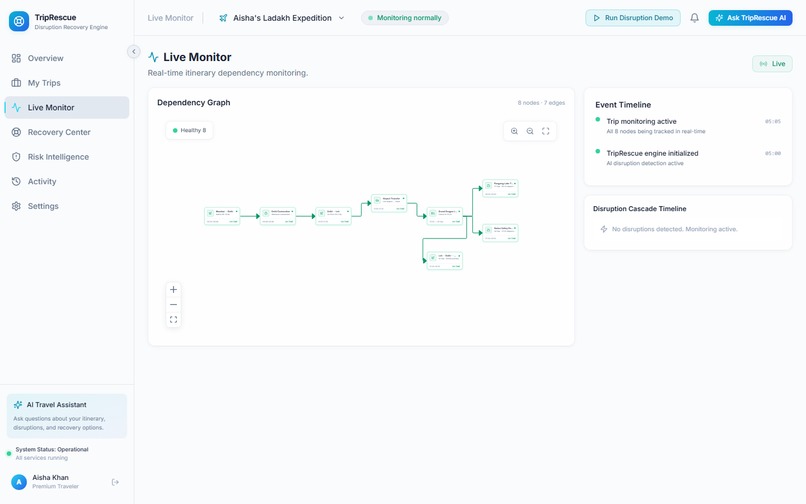Select the Mumbai → Delhi flight node
806x504 pixels.
tap(222, 216)
